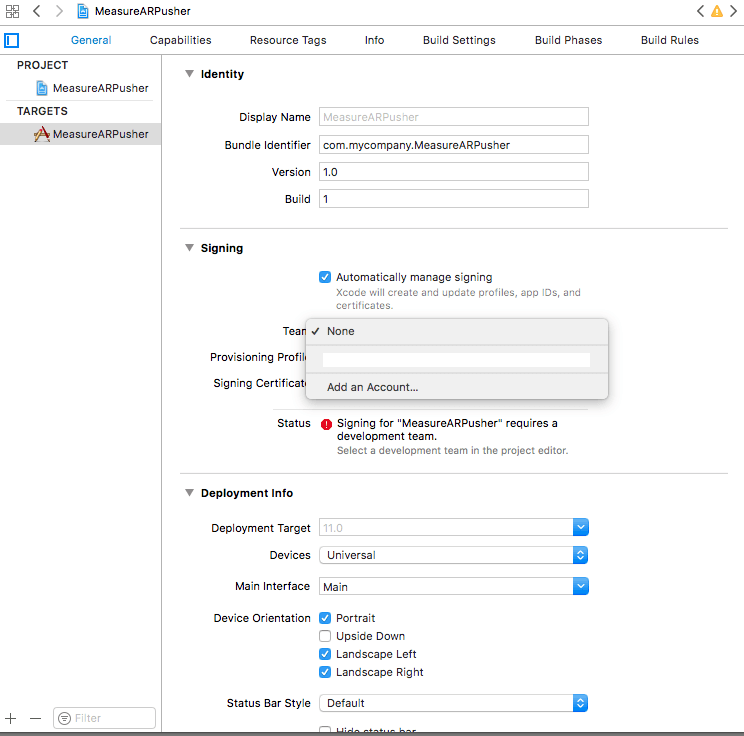Click the plus icon to add target
744x736 pixels.
click(x=11, y=718)
